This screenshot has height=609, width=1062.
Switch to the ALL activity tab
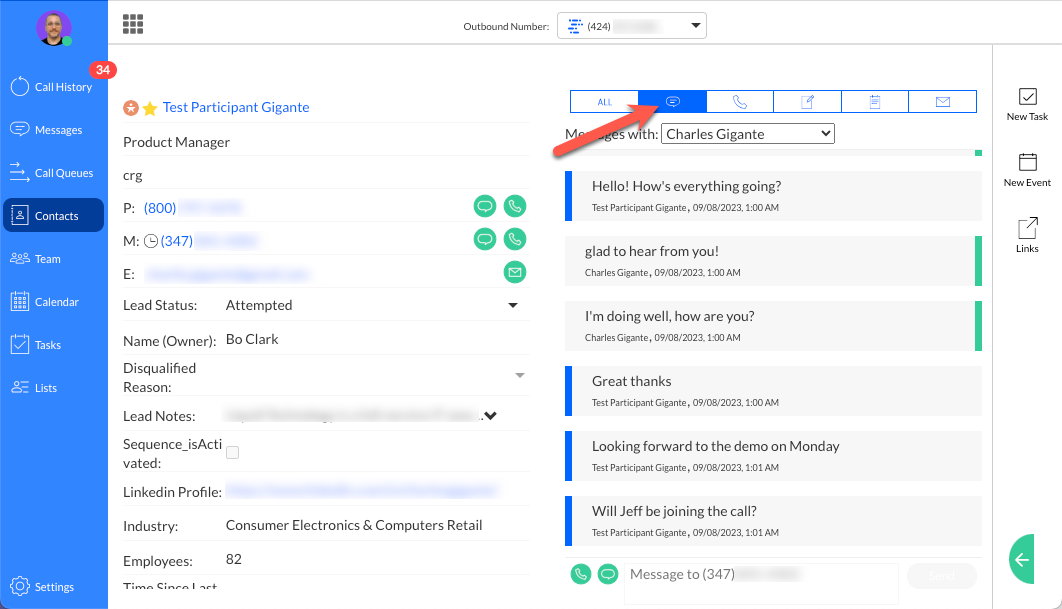point(604,102)
